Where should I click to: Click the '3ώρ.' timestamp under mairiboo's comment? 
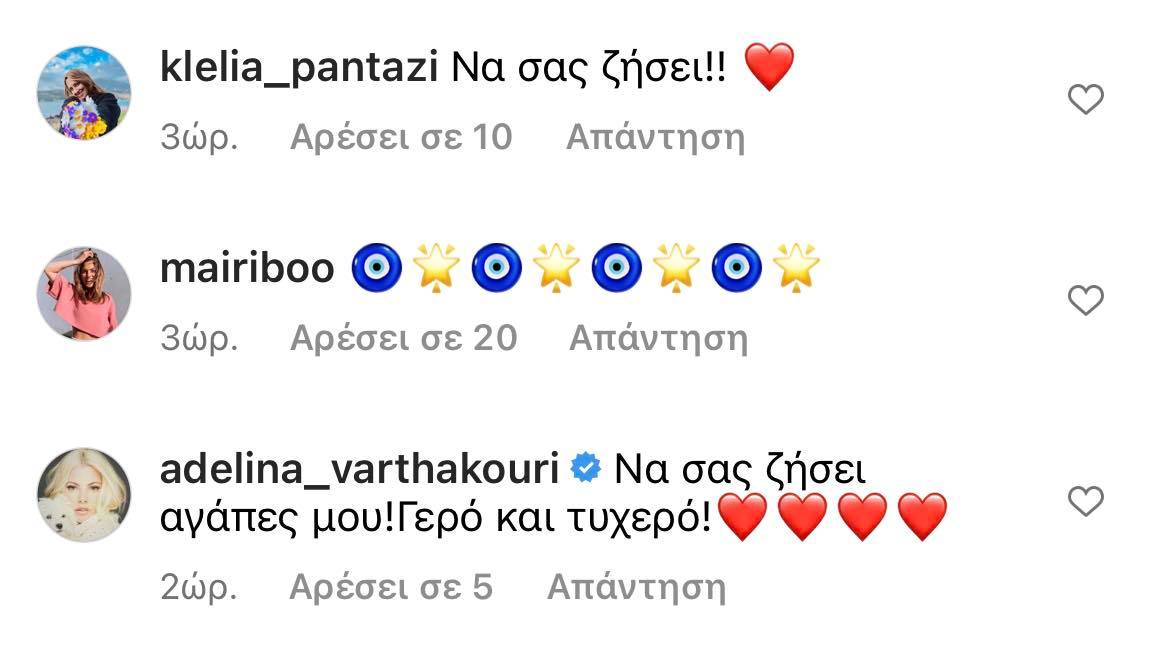199,338
